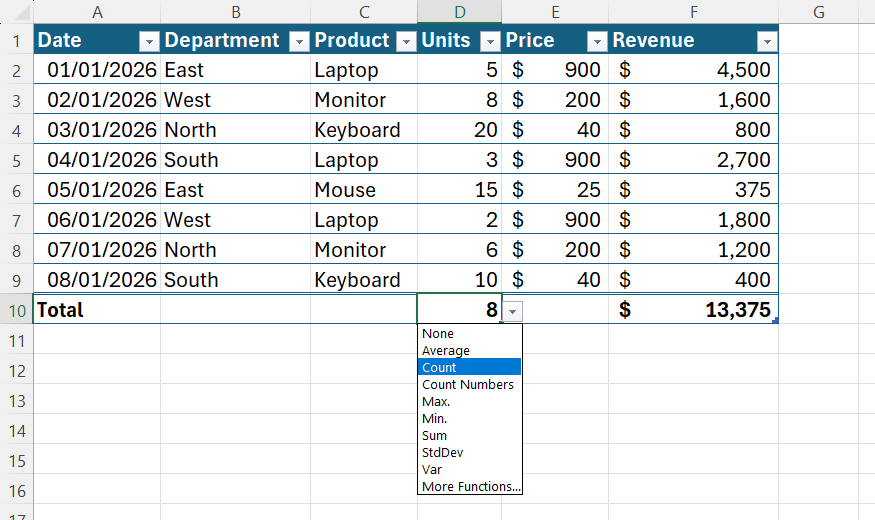This screenshot has width=875, height=520.
Task: Select column G header
Action: pyautogui.click(x=819, y=12)
